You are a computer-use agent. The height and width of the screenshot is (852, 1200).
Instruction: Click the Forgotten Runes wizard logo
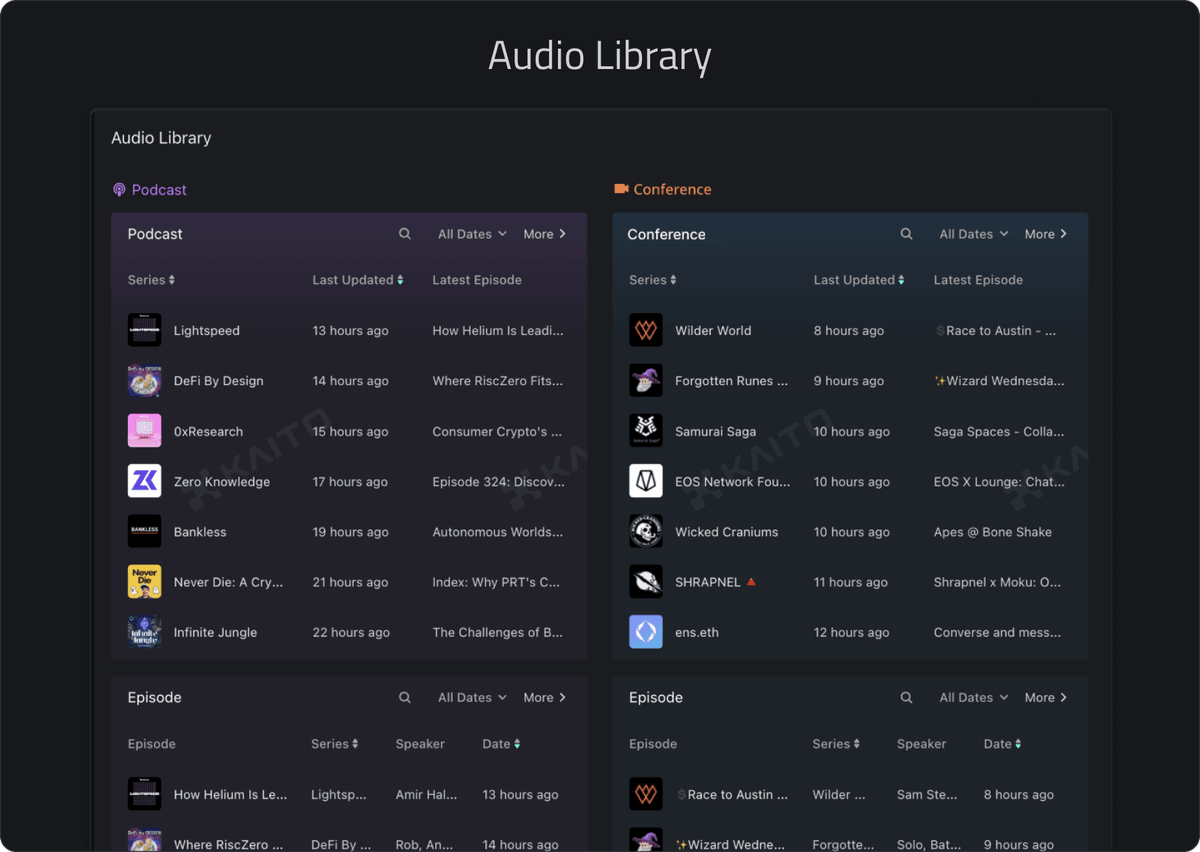point(646,381)
